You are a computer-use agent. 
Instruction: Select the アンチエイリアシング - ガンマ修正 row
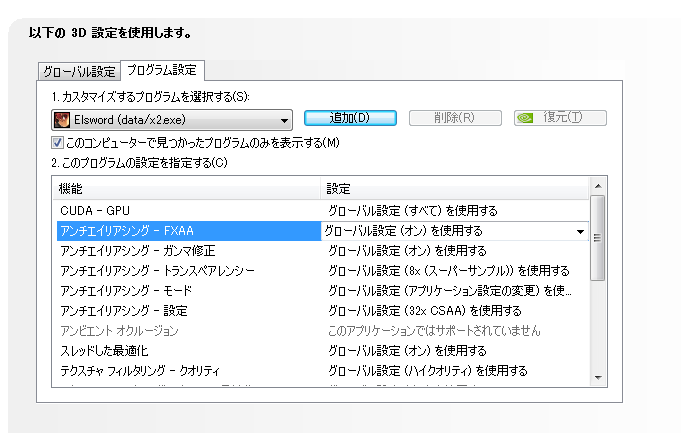321,251
